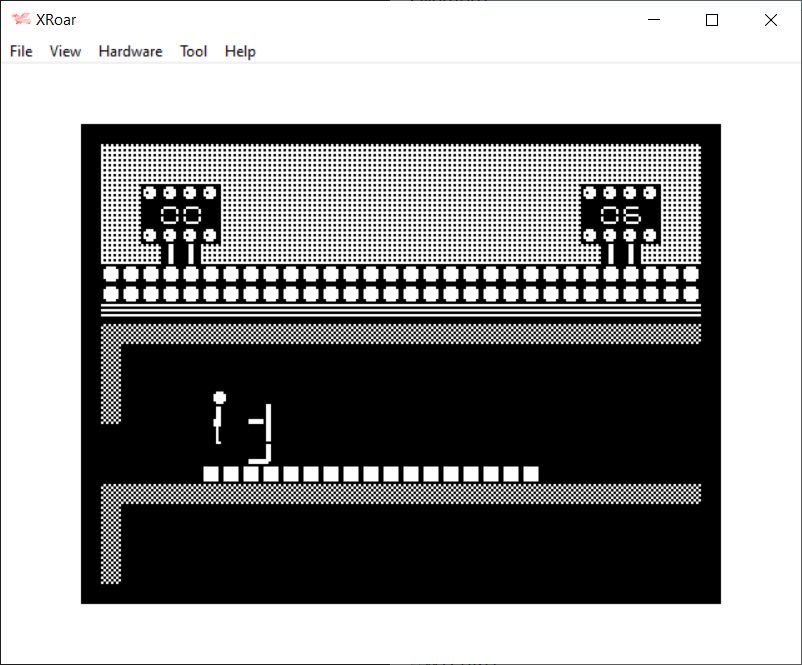Open the Hardware menu
Viewport: 802px width, 665px height.
click(x=130, y=51)
